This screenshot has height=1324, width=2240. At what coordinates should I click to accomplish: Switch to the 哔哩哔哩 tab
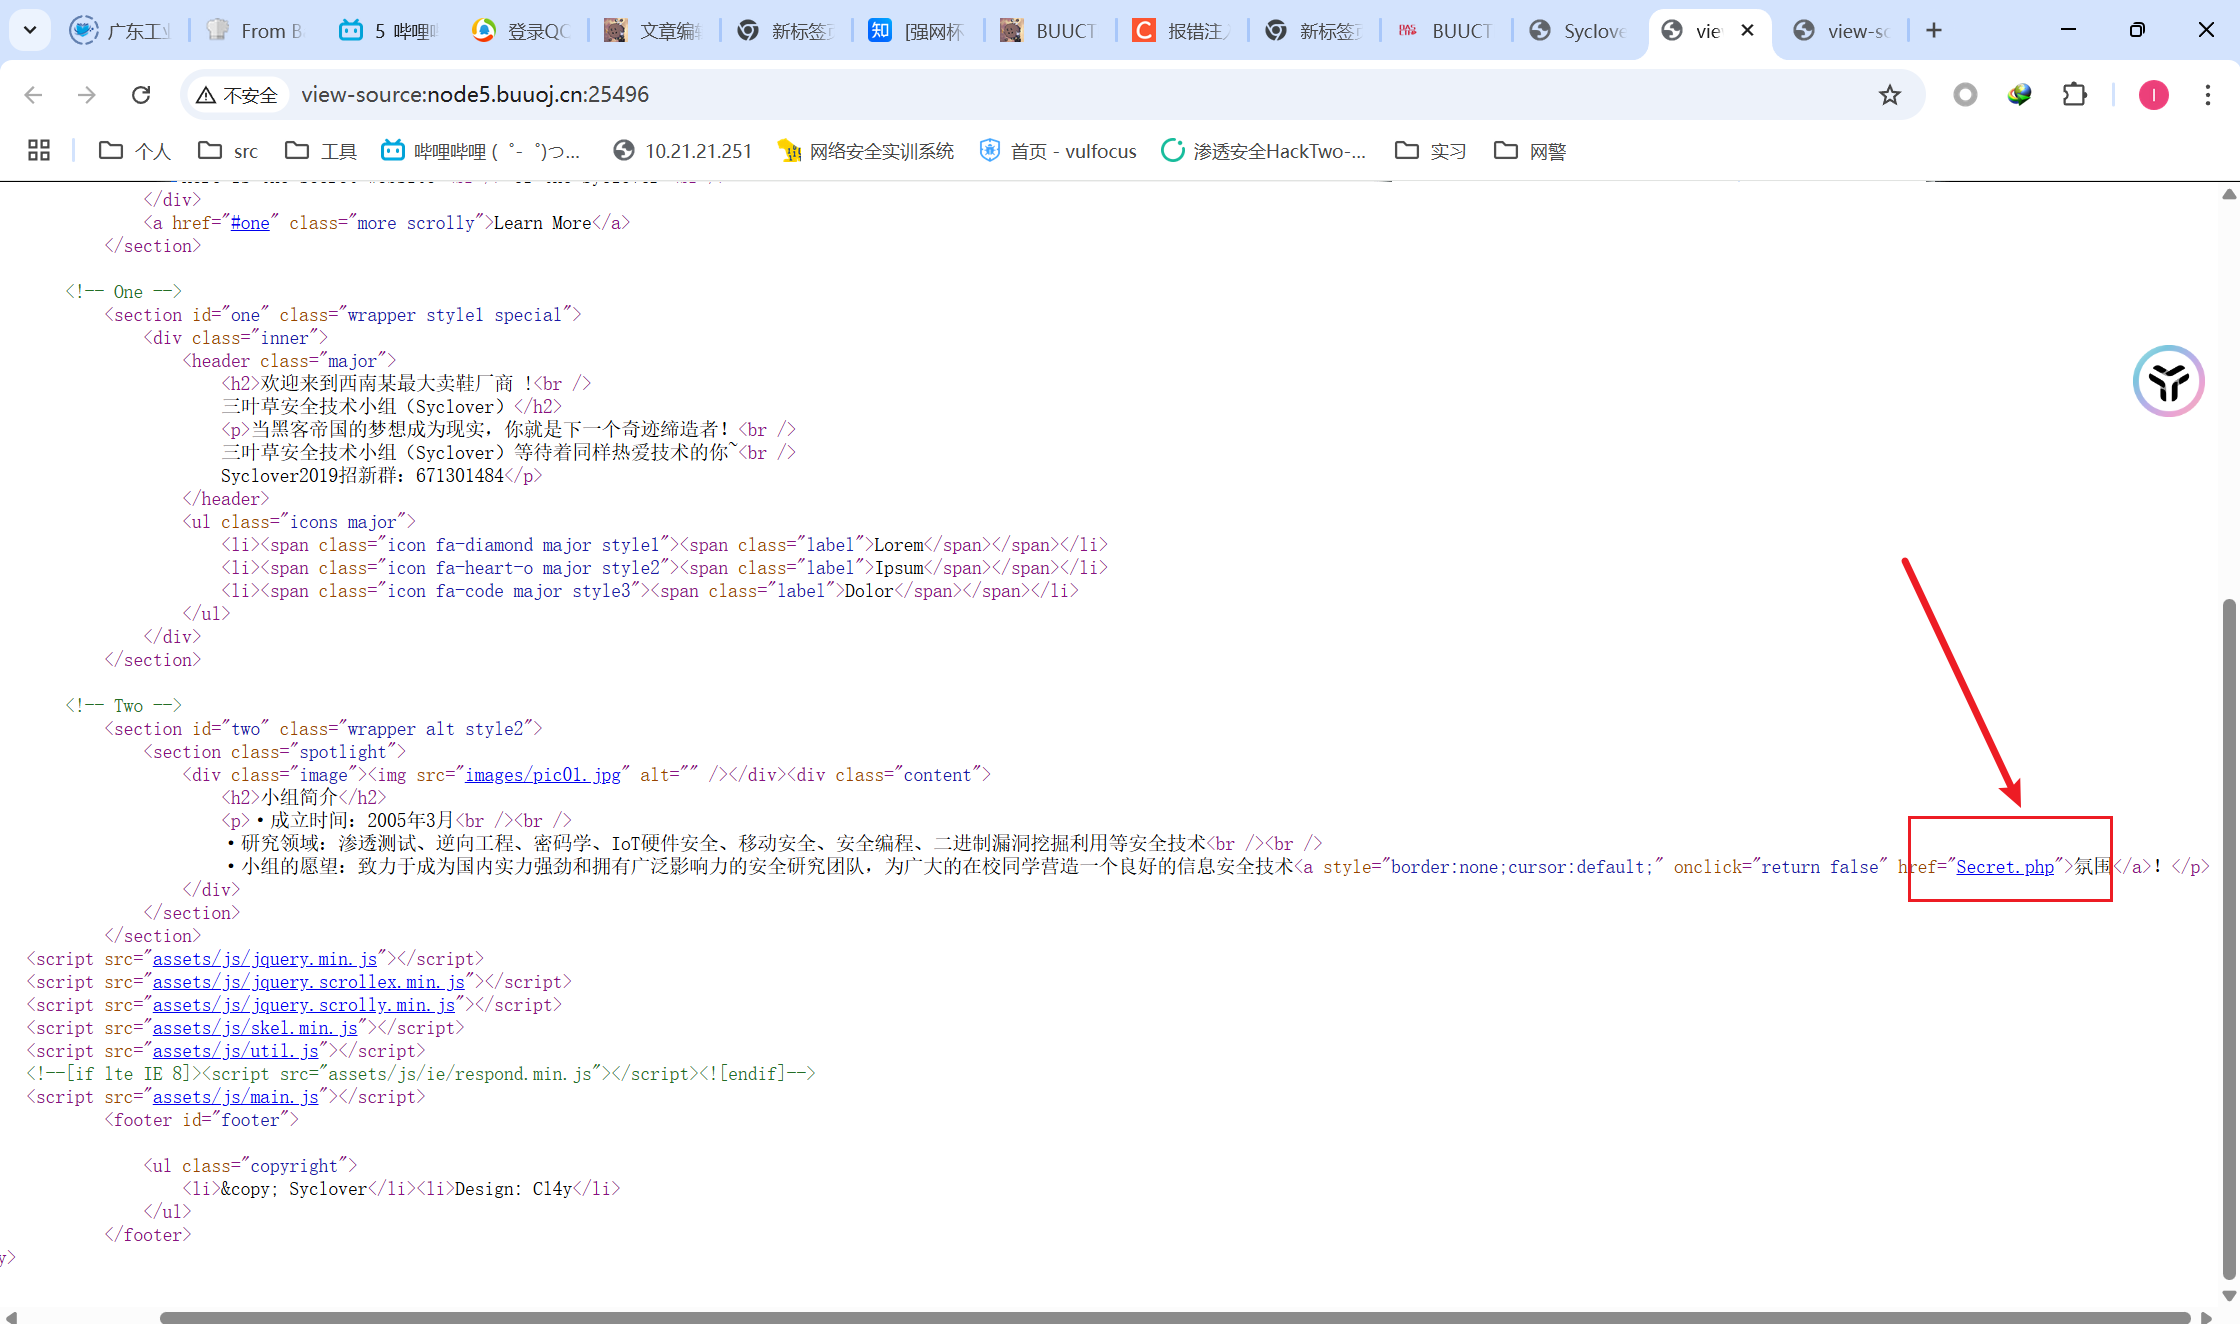point(387,31)
